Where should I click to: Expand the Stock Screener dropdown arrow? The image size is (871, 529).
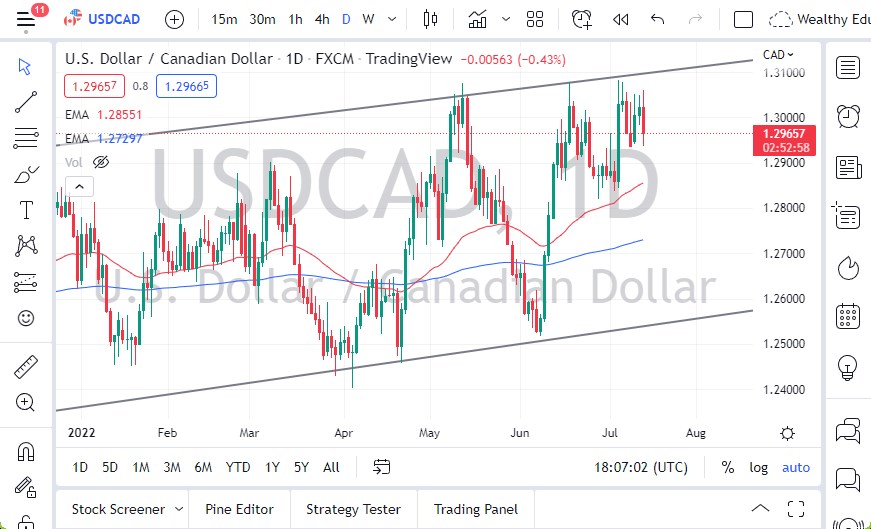click(x=179, y=509)
